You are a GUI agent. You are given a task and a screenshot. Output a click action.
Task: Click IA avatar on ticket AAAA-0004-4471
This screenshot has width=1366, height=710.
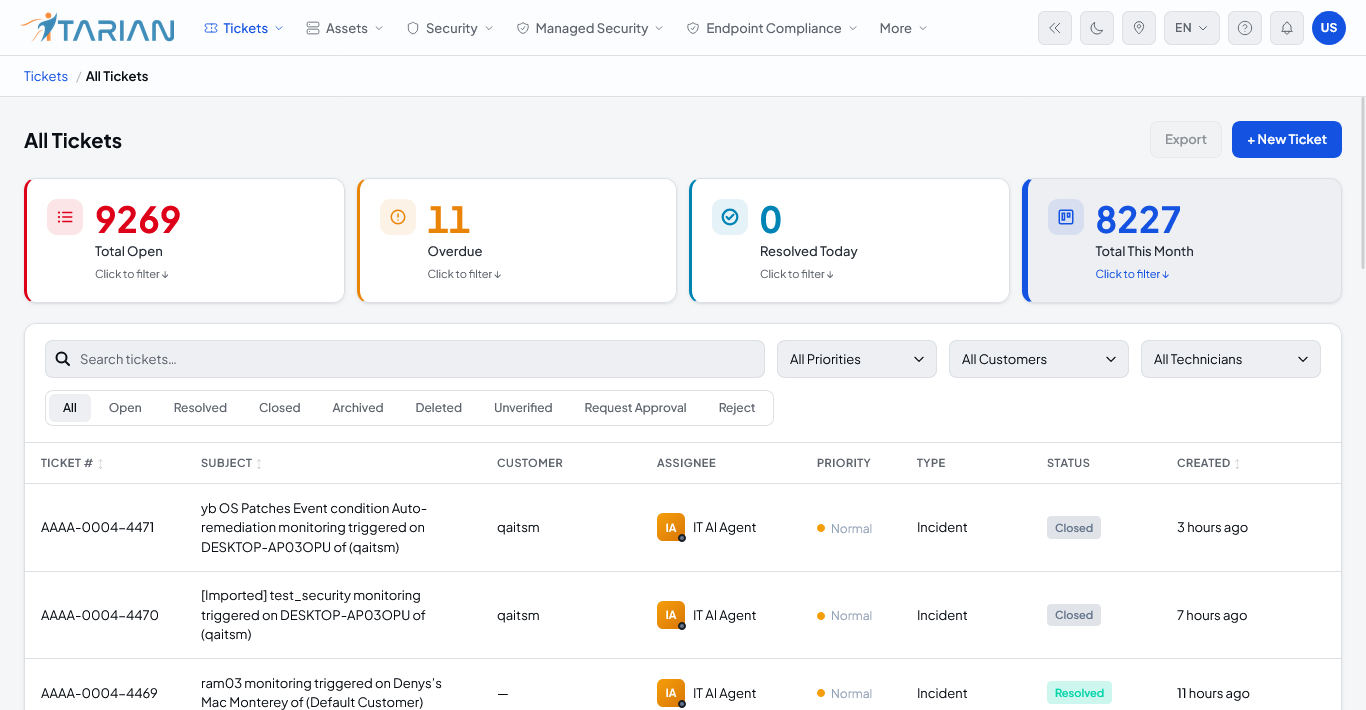point(671,527)
